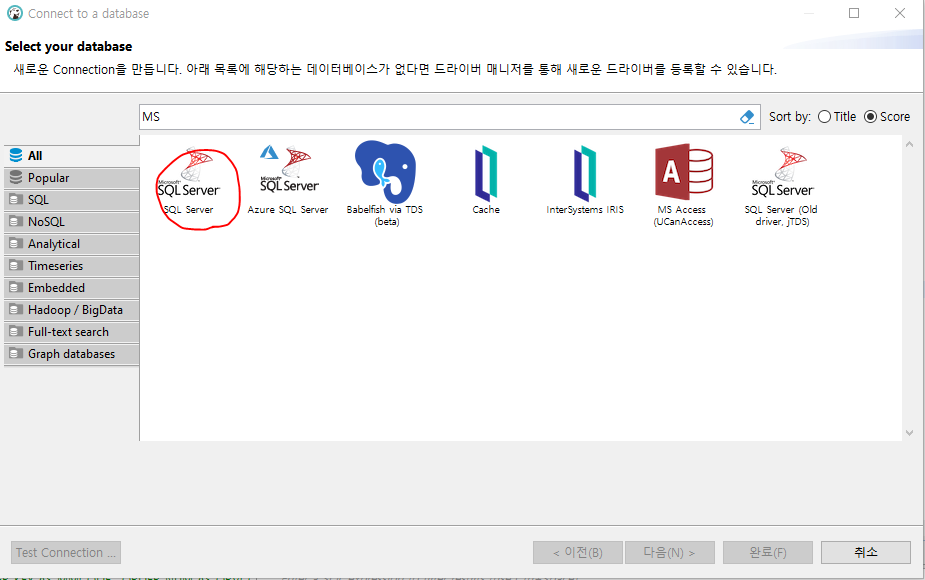Sort drivers by Score

click(x=887, y=117)
